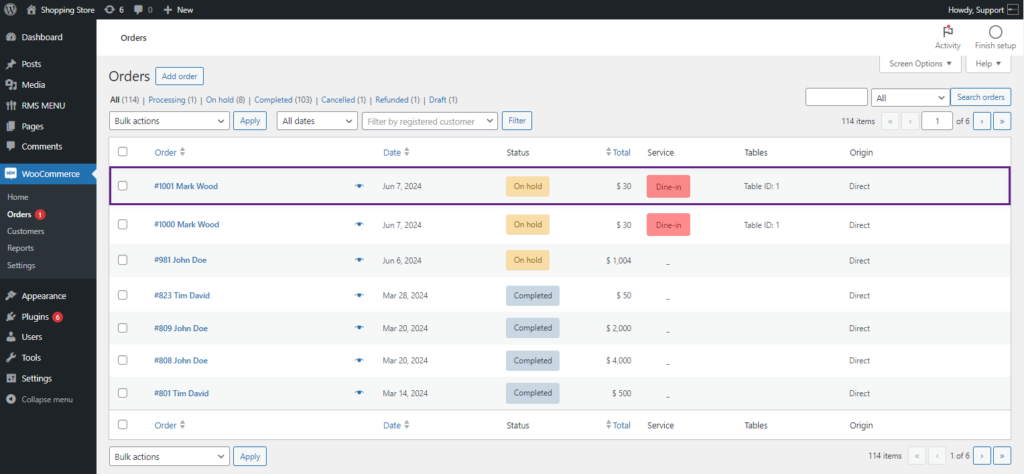This screenshot has height=474, width=1024.
Task: Select checkbox for order #981 John Doe
Action: click(123, 260)
